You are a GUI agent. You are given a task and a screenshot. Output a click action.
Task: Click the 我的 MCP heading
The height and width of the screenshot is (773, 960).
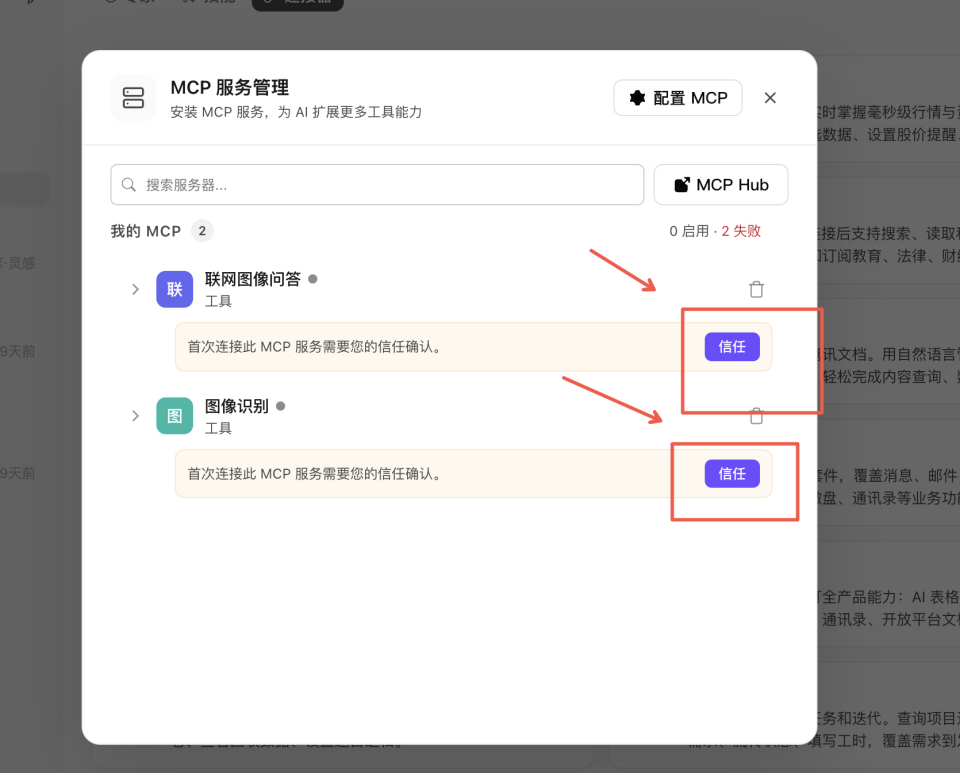click(146, 231)
